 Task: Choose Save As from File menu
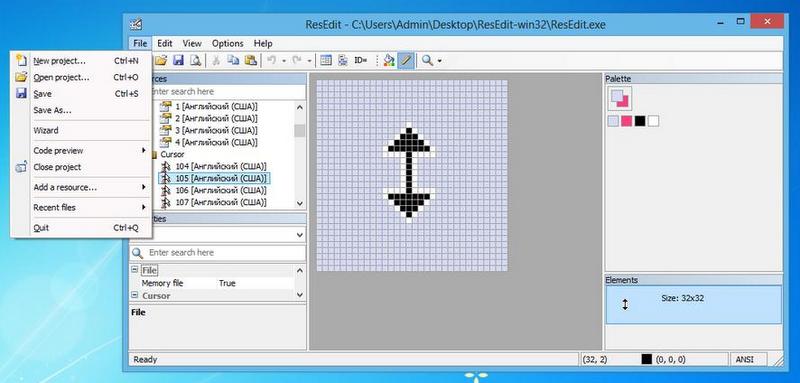coord(52,110)
